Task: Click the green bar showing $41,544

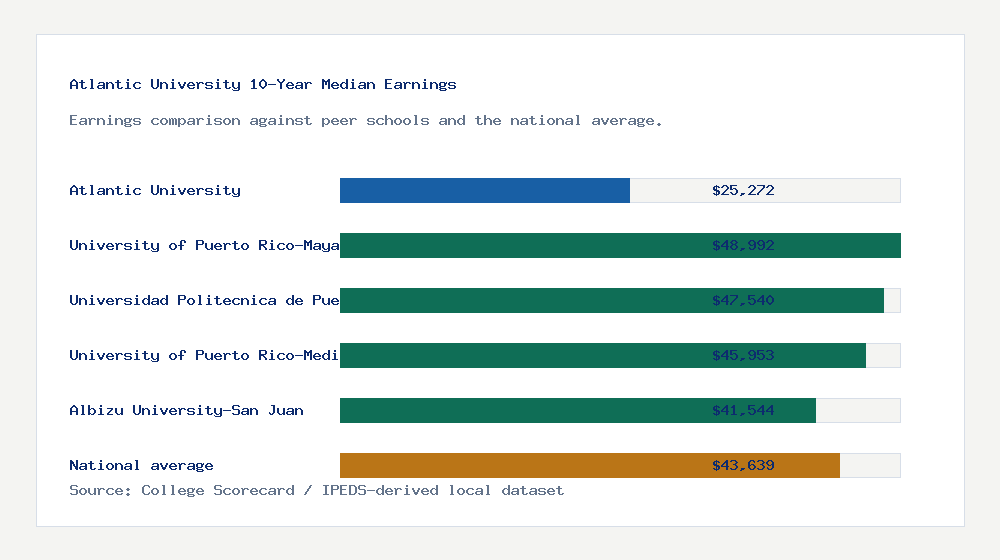Action: click(578, 410)
